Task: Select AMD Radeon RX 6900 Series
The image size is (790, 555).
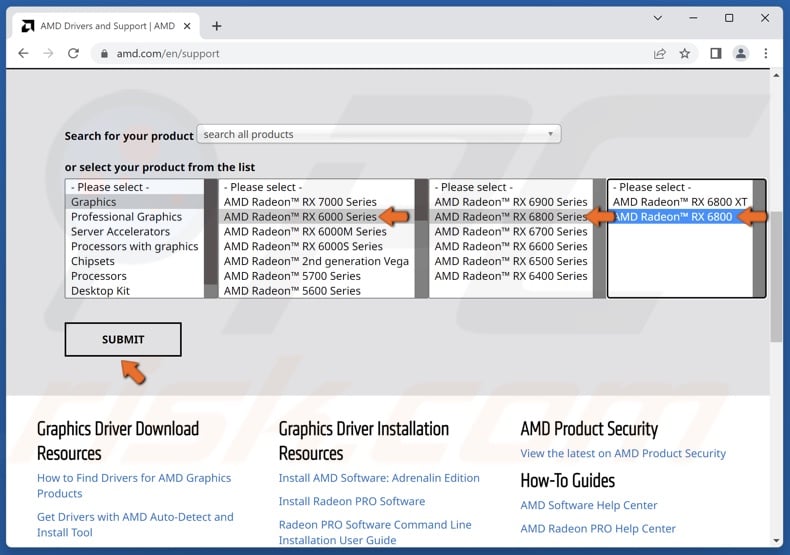Action: tap(511, 202)
